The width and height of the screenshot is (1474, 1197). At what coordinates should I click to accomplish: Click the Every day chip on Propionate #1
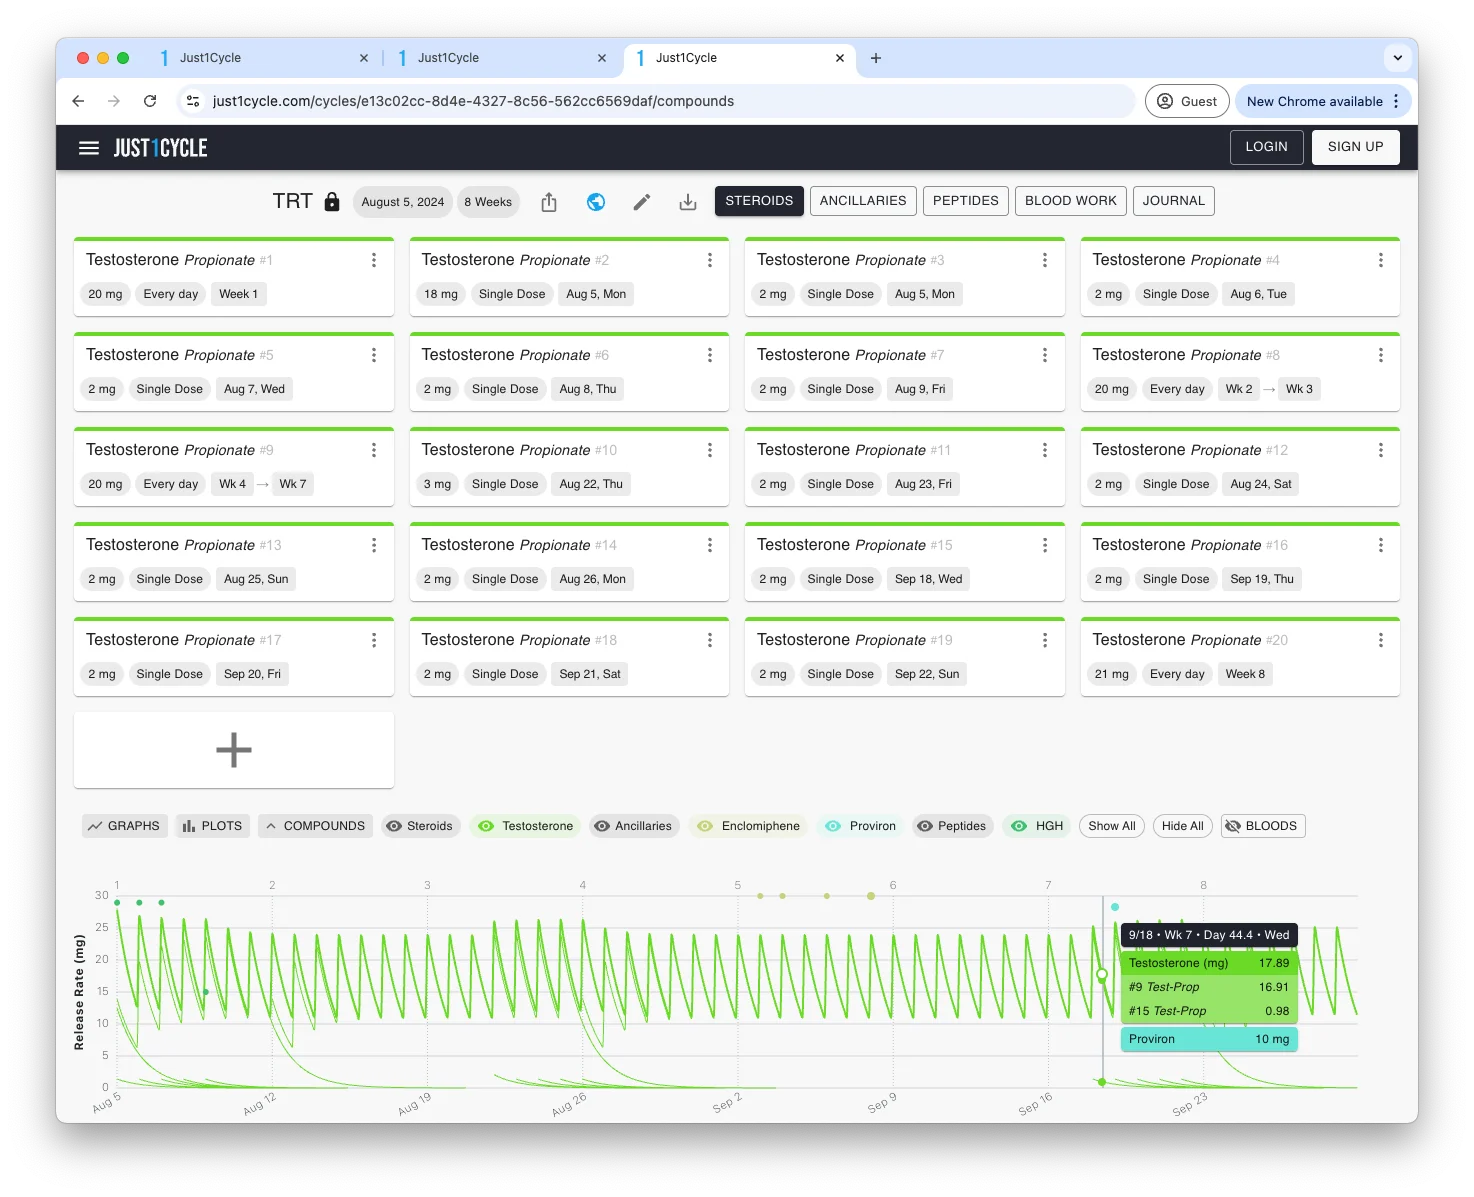(x=171, y=294)
